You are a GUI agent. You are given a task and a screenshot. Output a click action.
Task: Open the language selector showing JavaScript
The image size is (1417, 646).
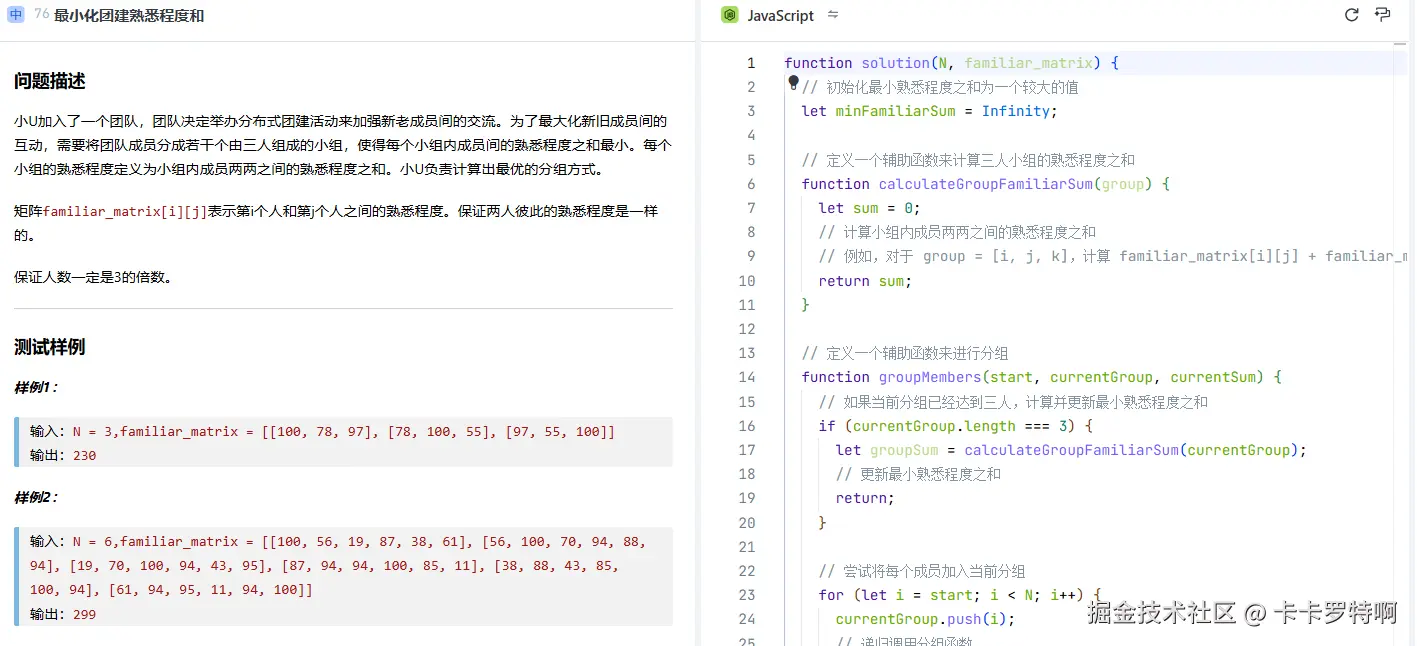(779, 15)
